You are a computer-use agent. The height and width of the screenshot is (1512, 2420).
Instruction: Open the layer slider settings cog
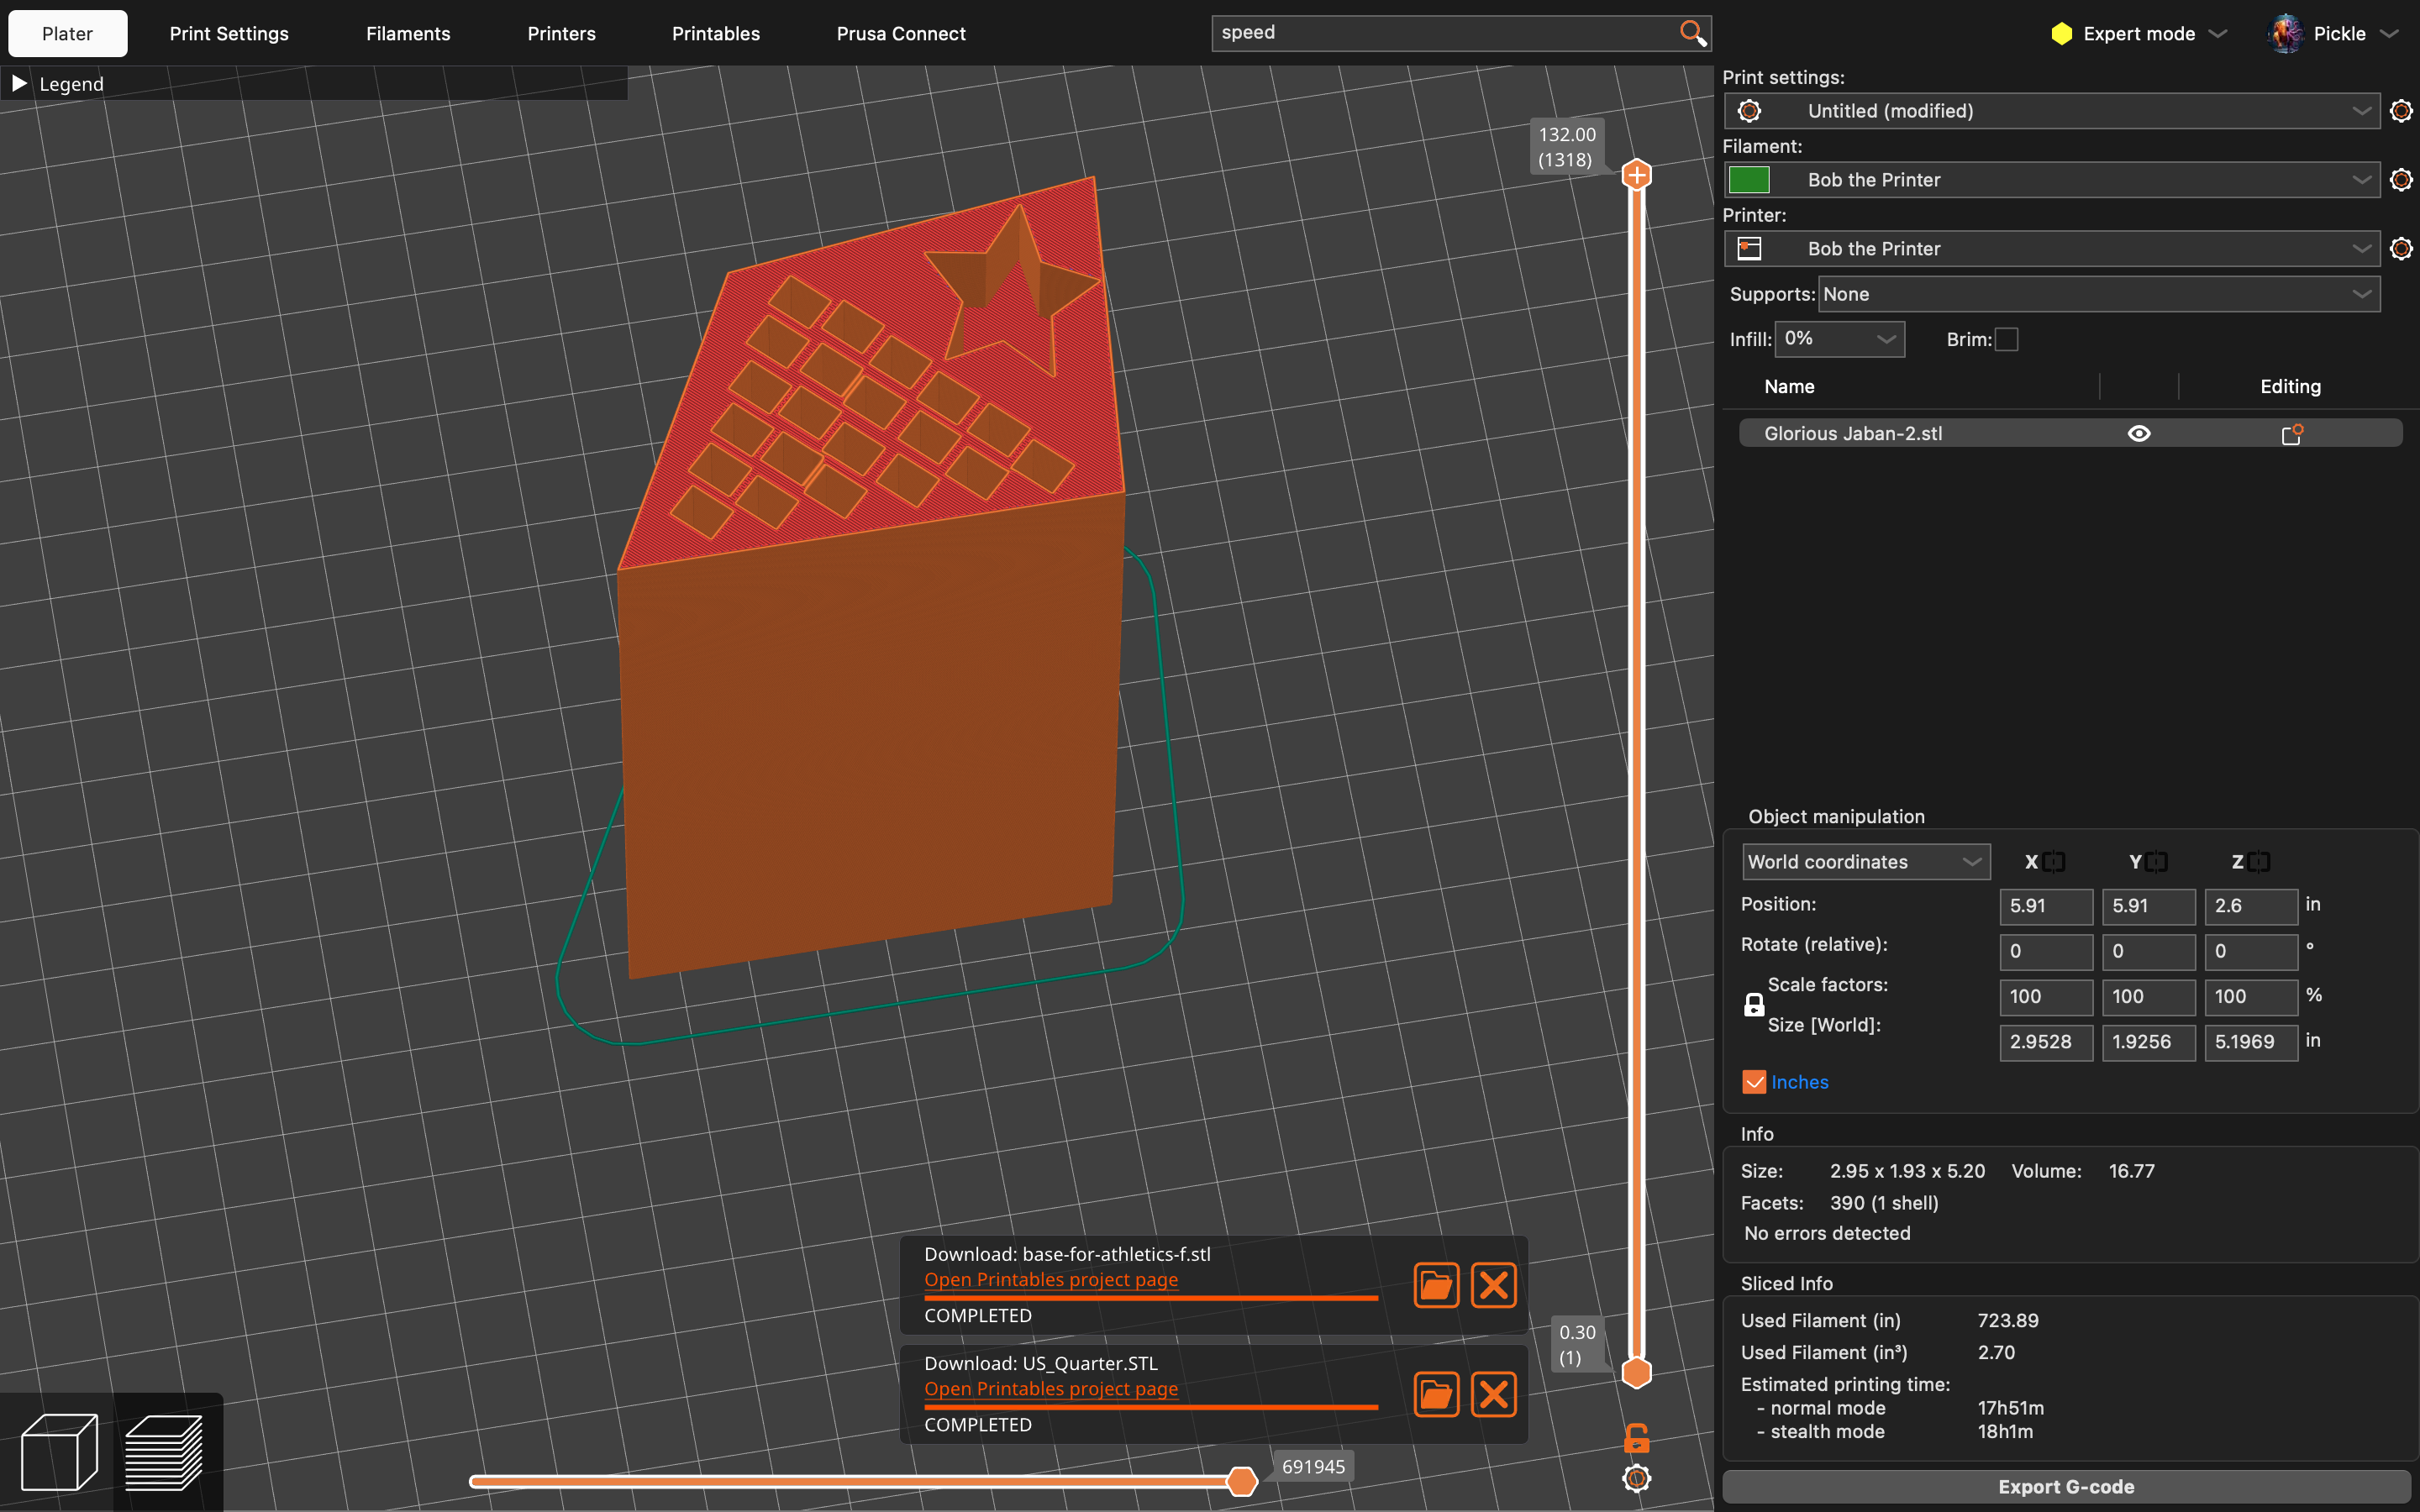(1636, 1478)
